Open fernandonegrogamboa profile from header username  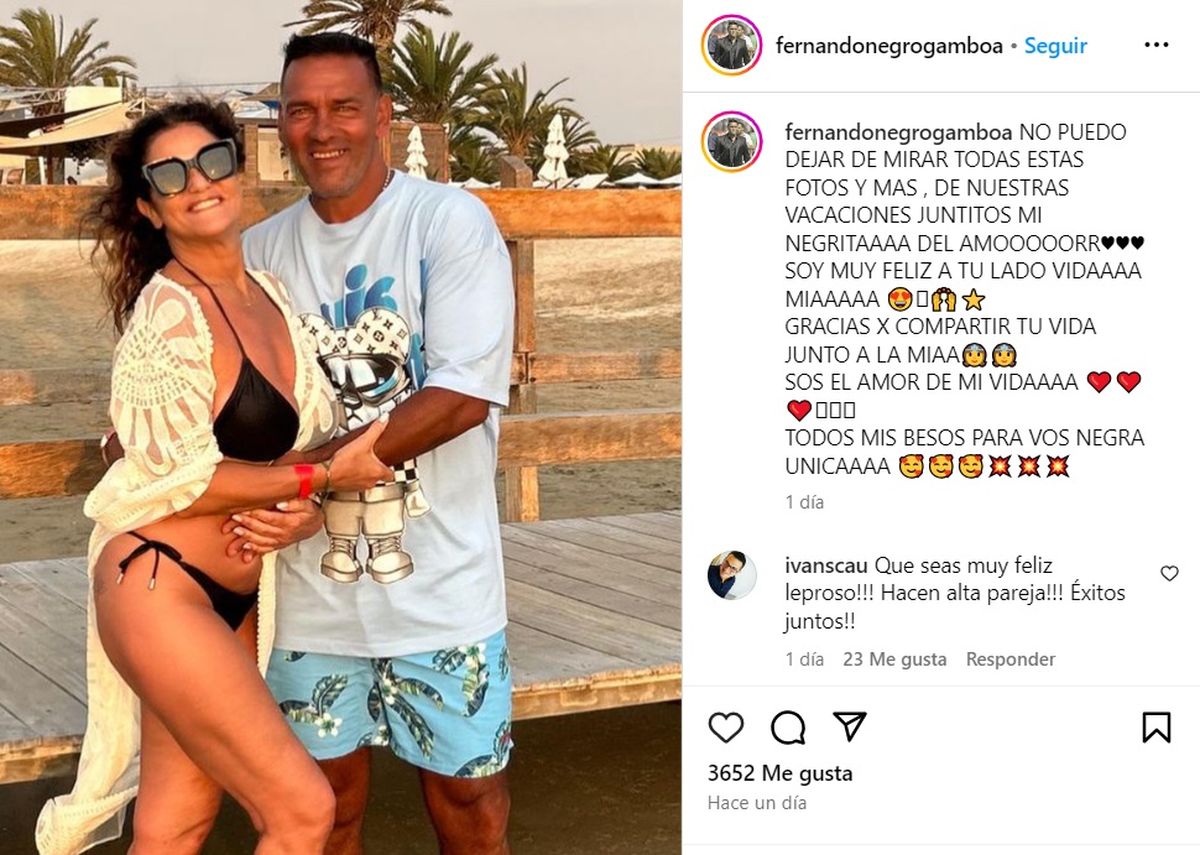point(889,46)
